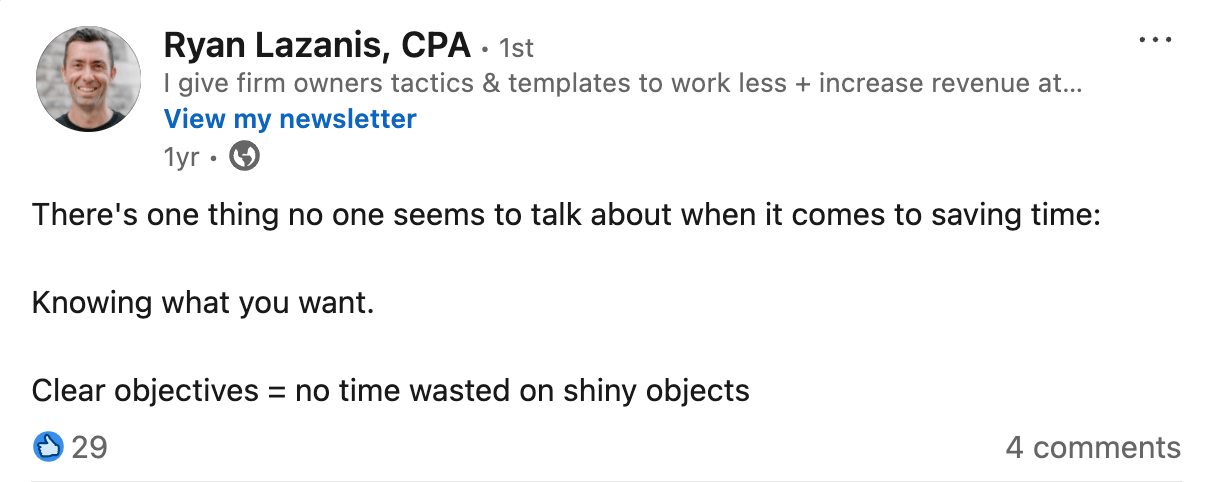Screen dimensions: 1210x482
Task: Click the equals sign in last line
Action: point(277,390)
